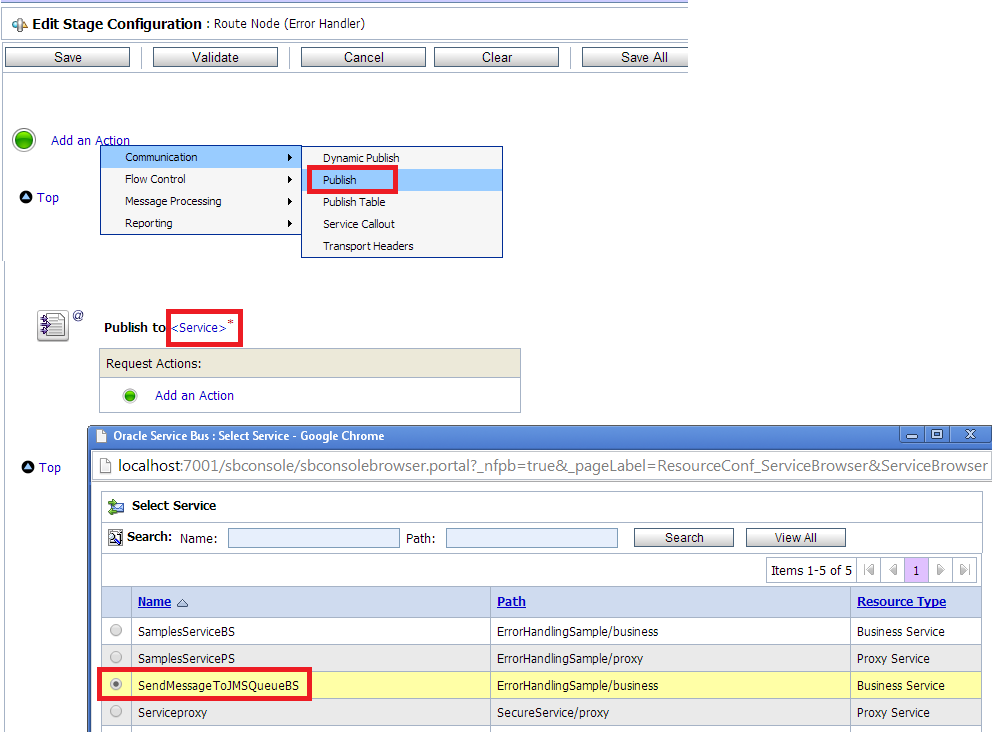
Task: Open the Communication menu item
Action: click(201, 157)
